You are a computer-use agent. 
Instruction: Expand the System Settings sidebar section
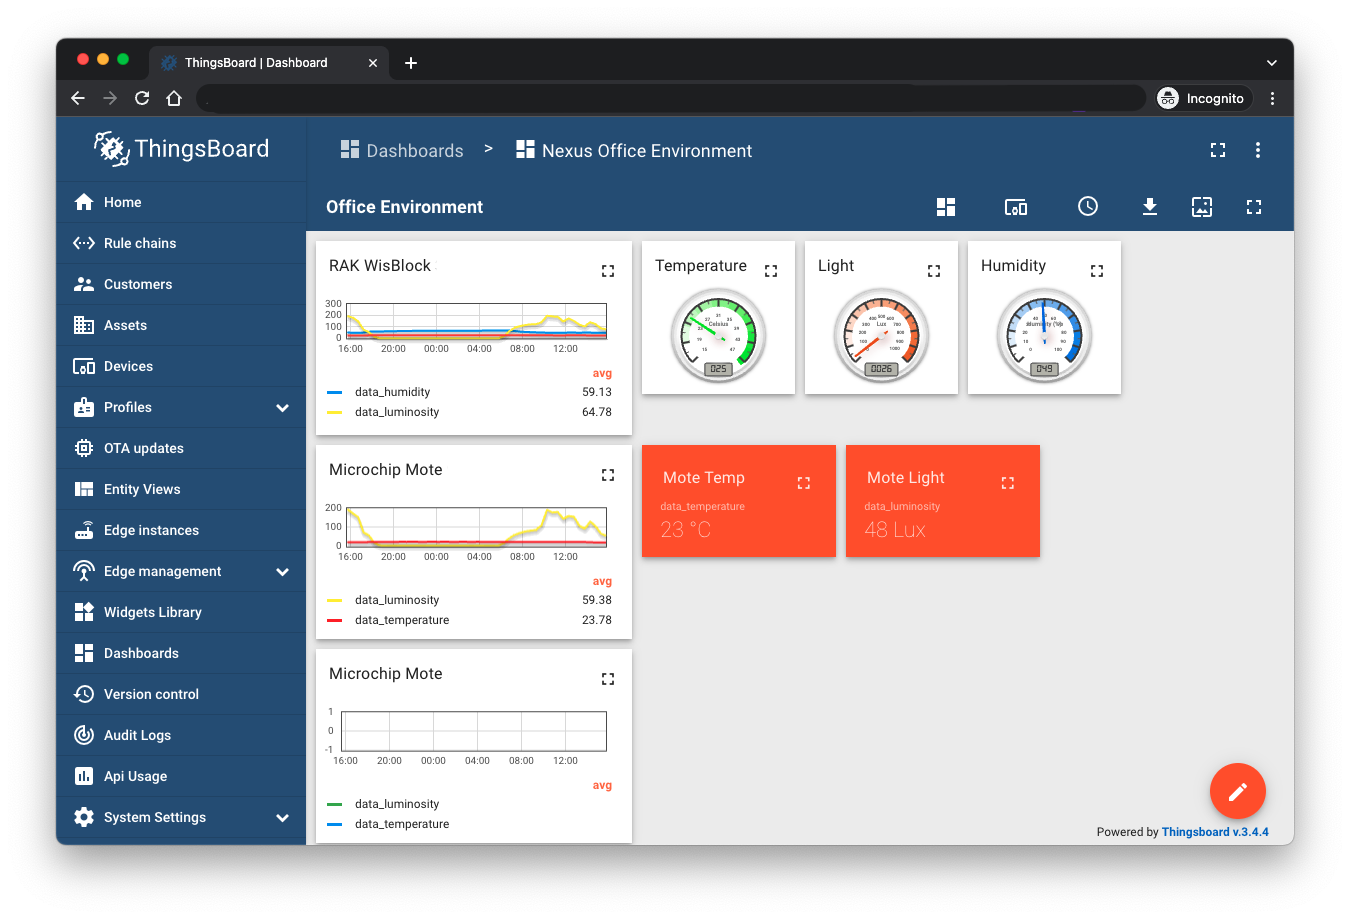(x=282, y=818)
